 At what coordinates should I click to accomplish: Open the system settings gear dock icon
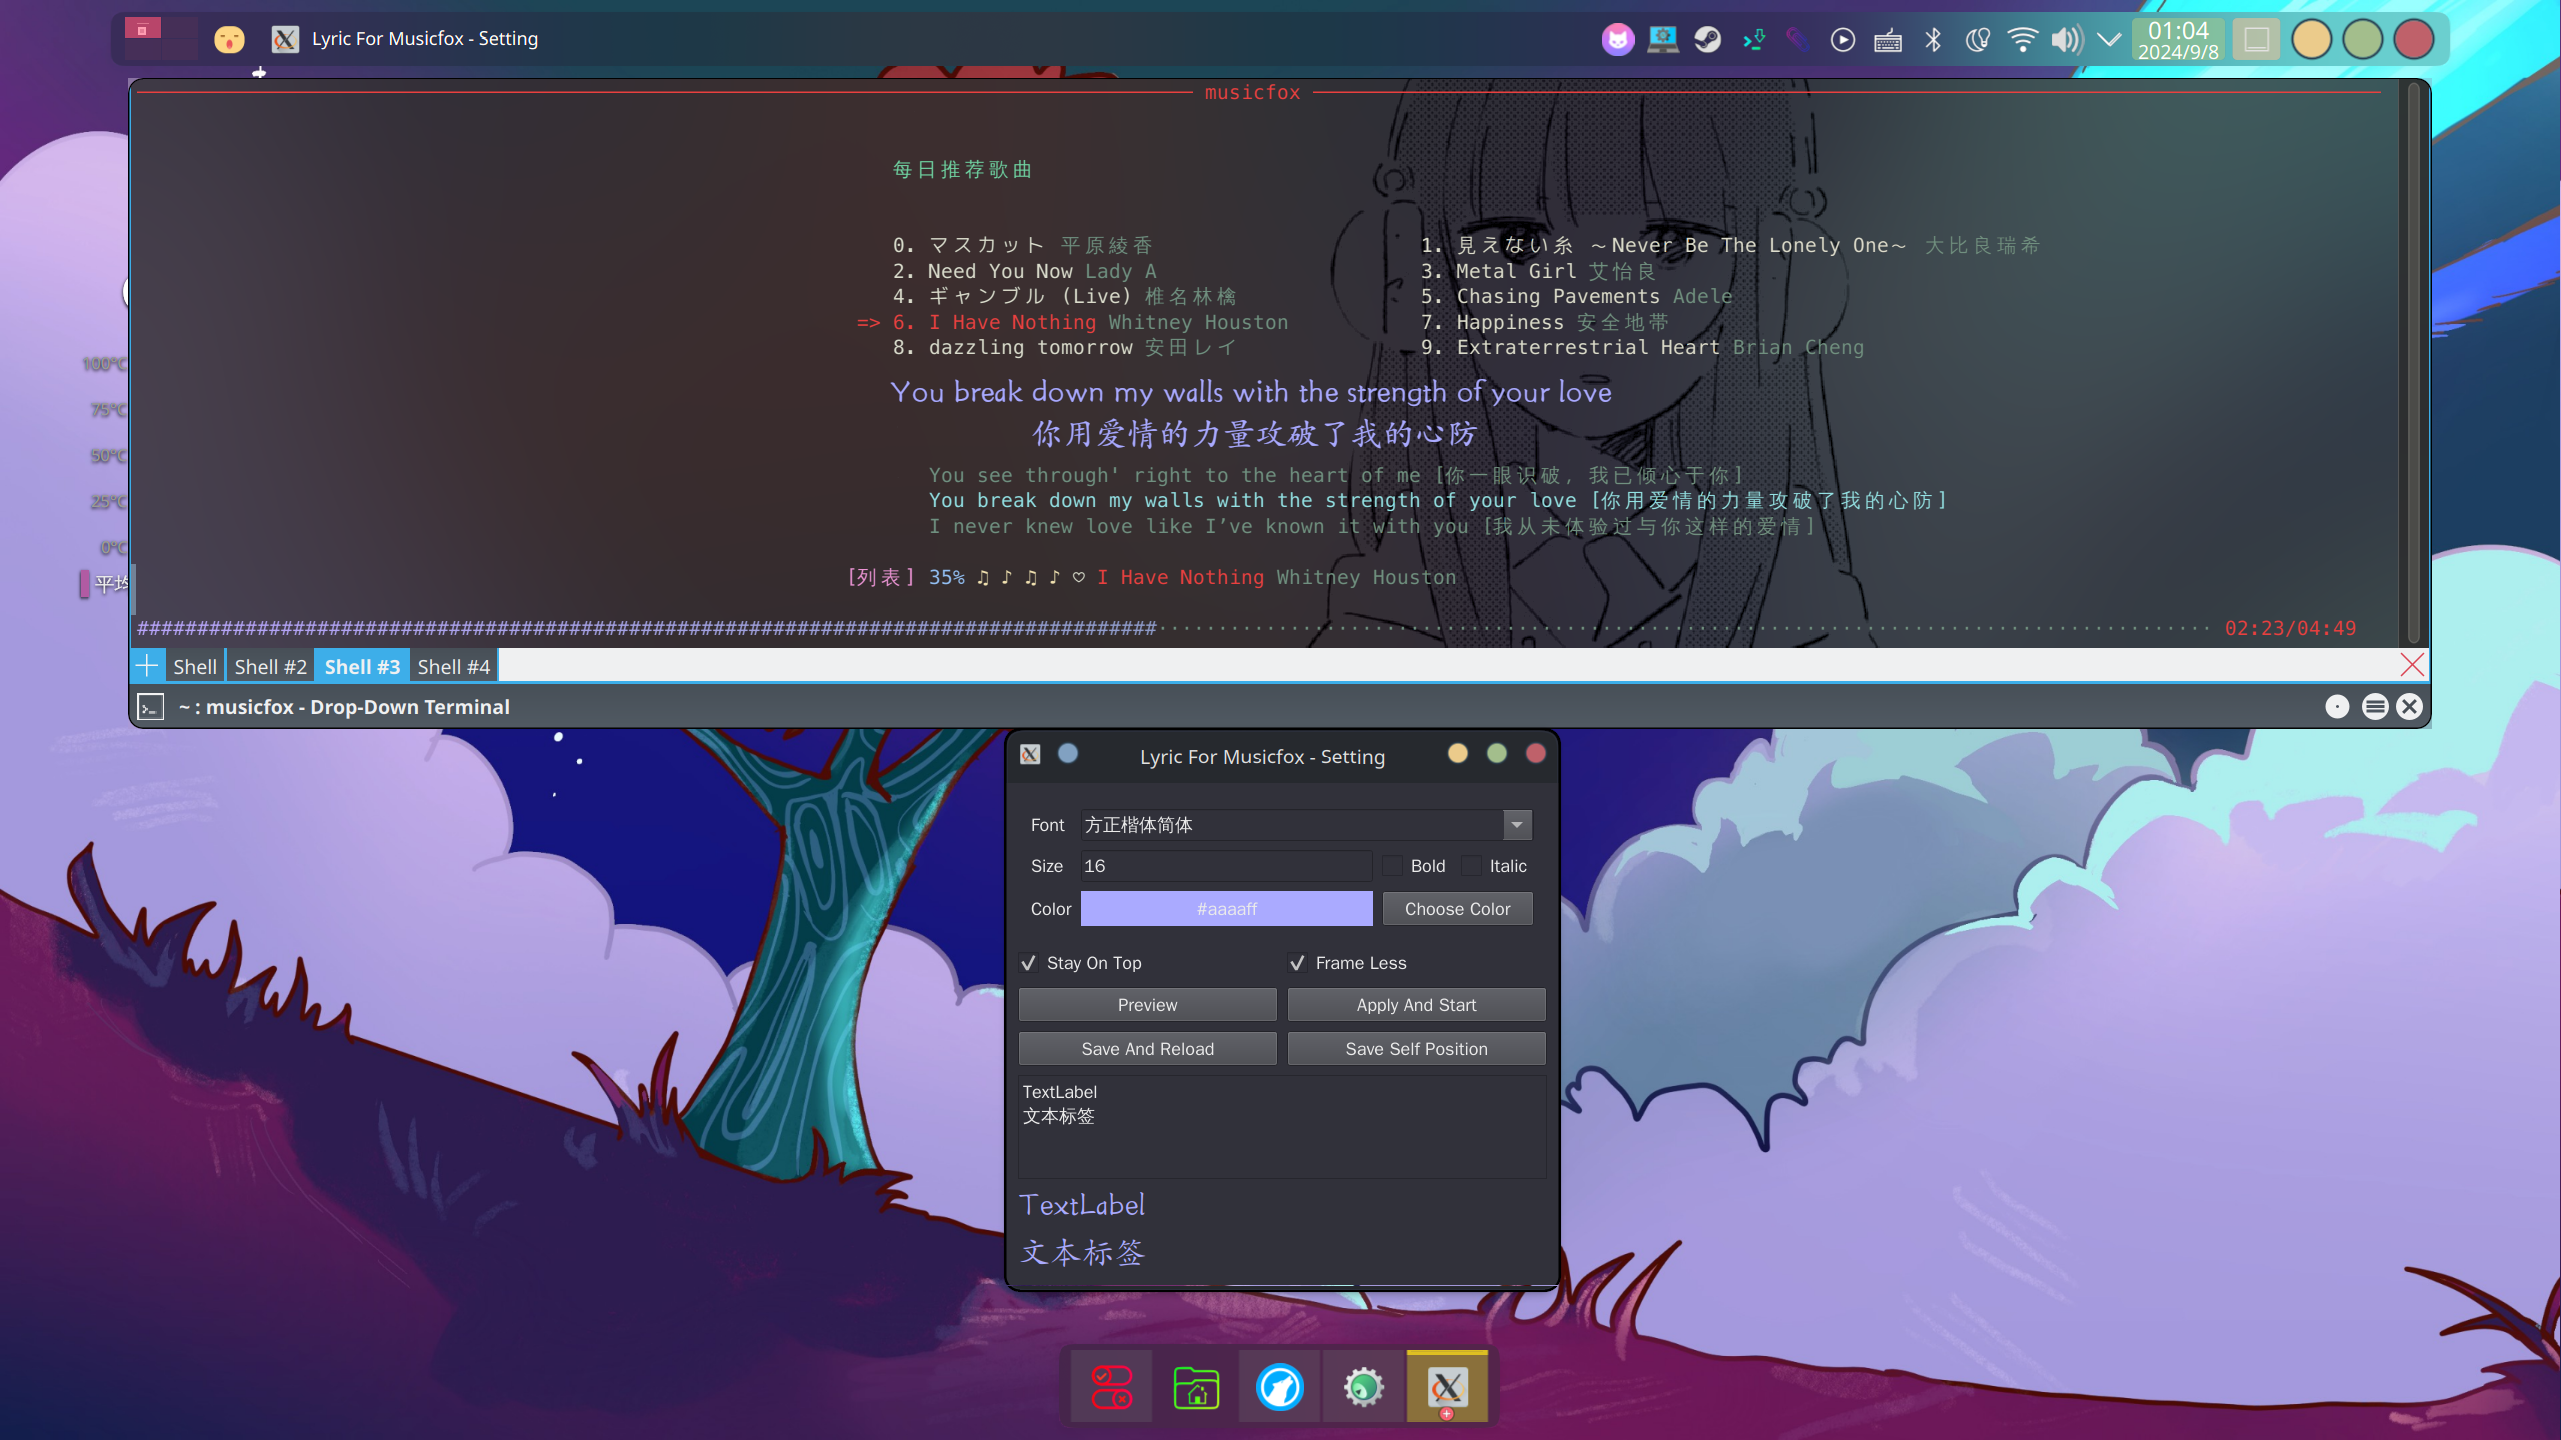tap(1363, 1387)
